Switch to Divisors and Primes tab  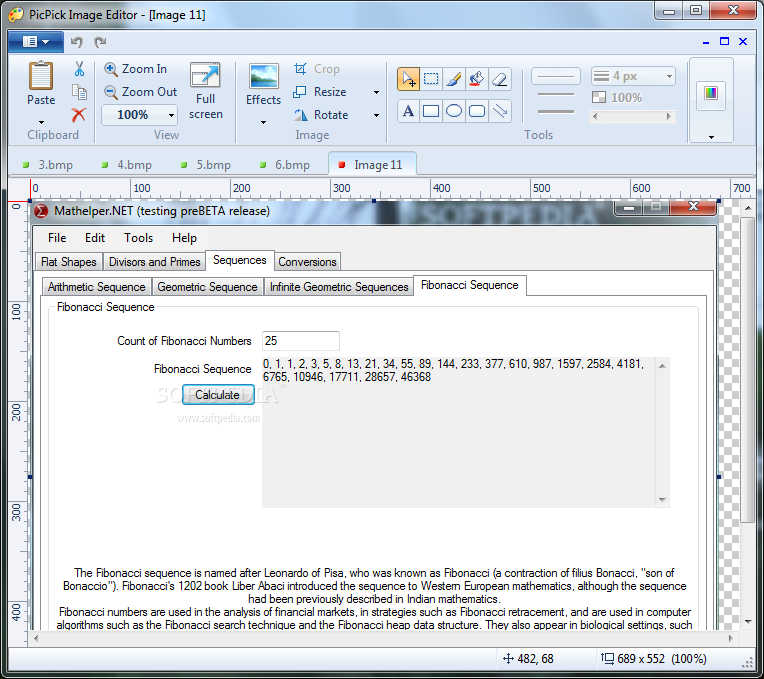154,262
